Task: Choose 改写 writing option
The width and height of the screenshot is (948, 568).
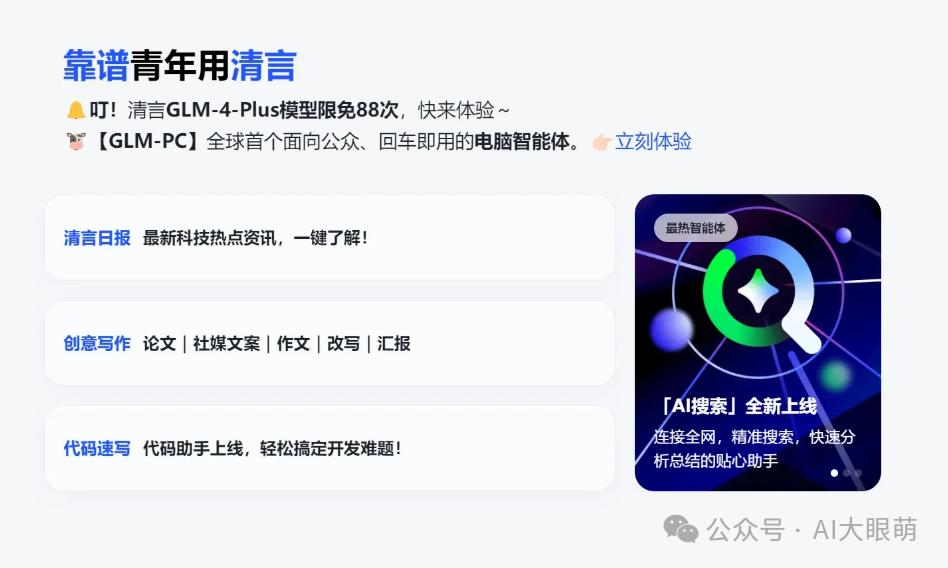Action: click(343, 344)
